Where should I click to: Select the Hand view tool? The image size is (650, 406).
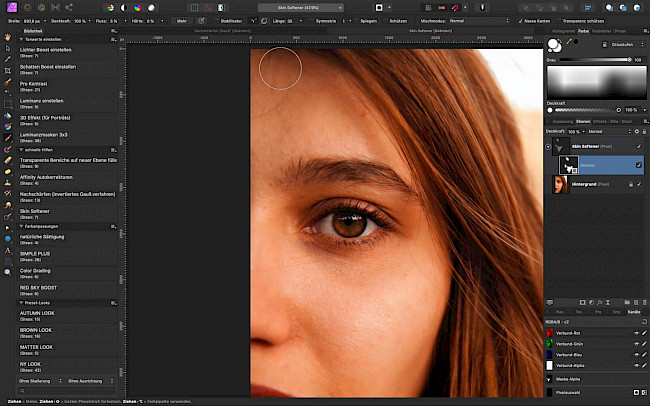pyautogui.click(x=7, y=37)
